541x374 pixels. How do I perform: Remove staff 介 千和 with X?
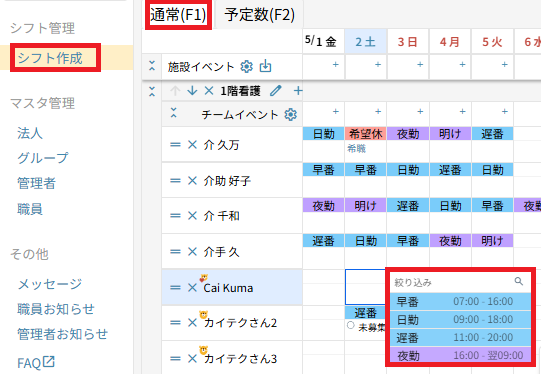[x=192, y=216]
